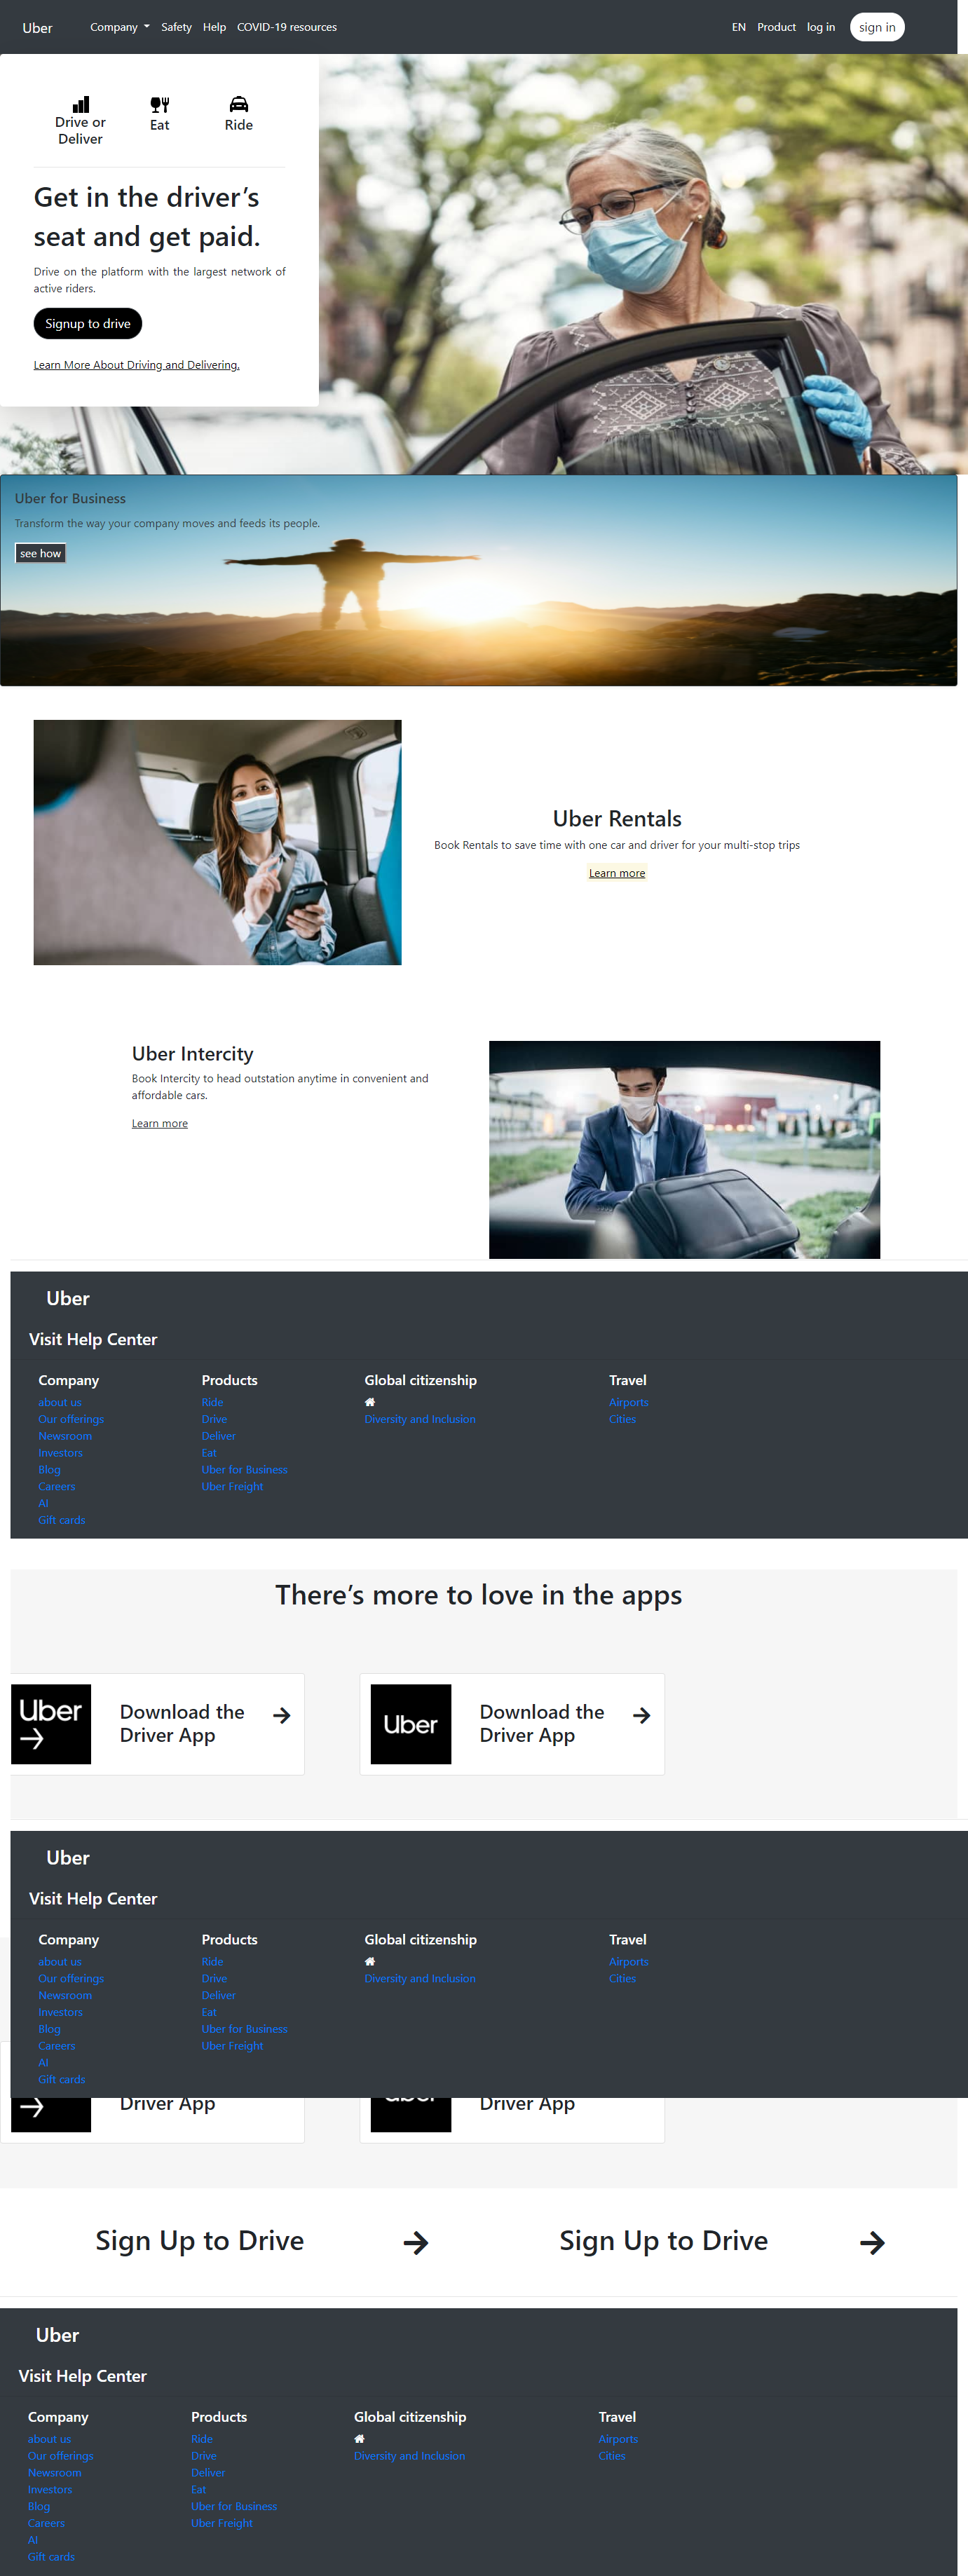
Task: Click the left Sign Up to Drive heading
Action: (200, 2241)
